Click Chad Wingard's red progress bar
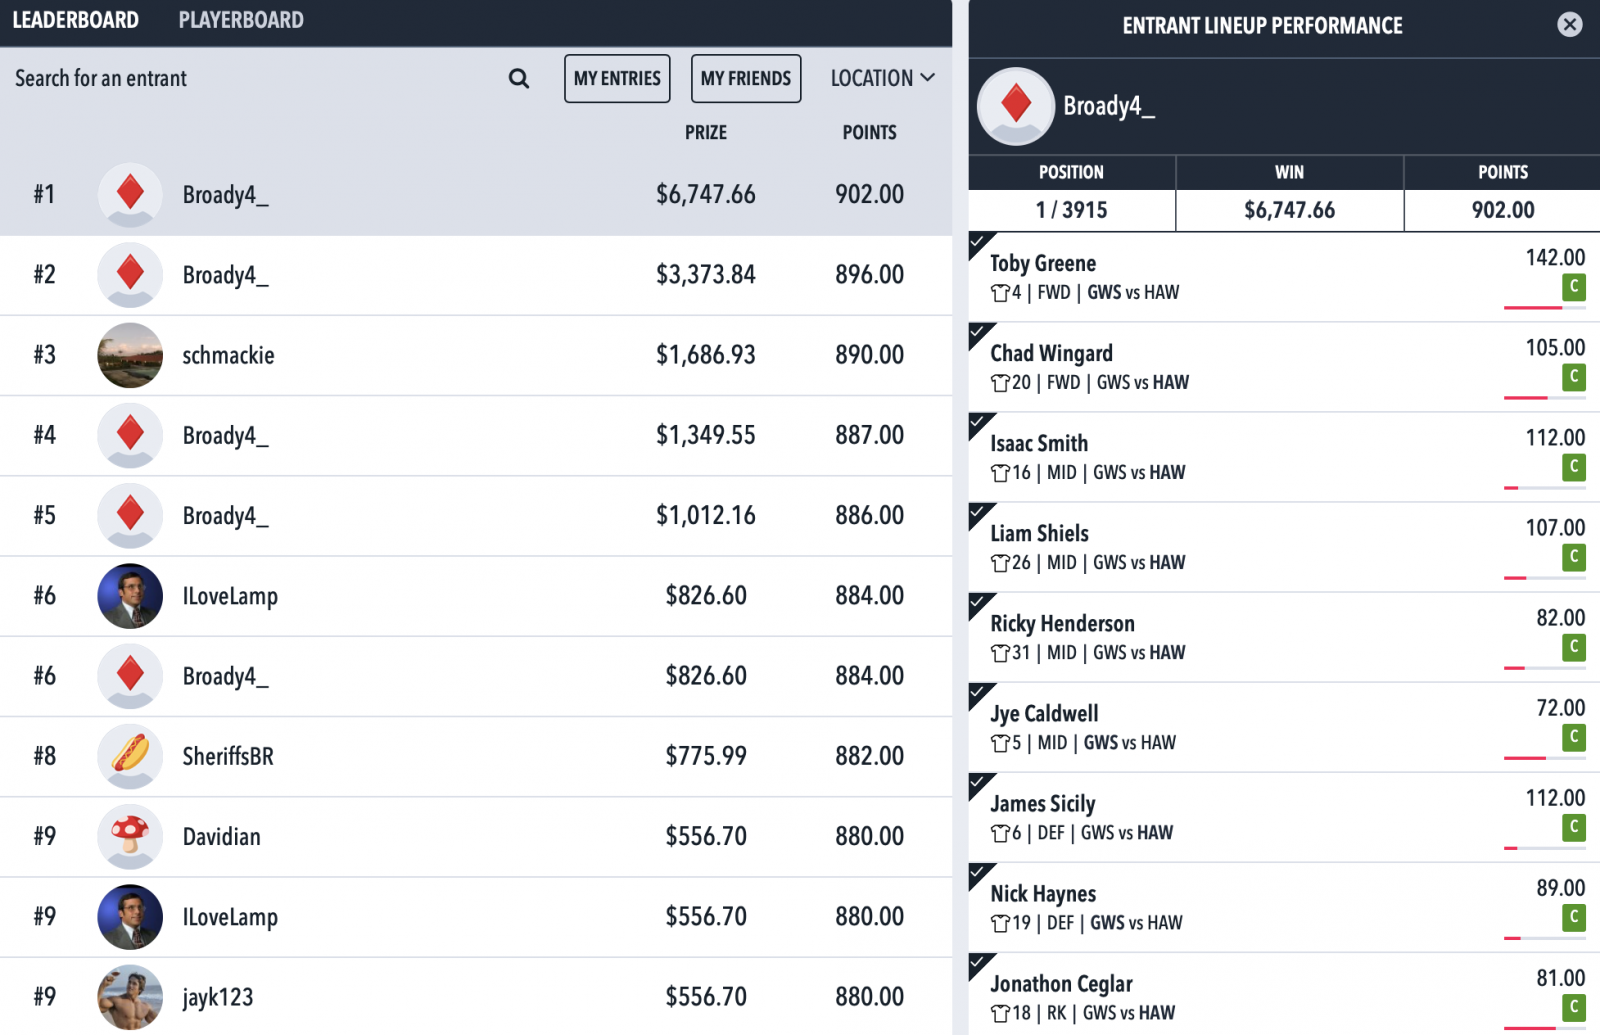Screen dimensions: 1600x1035 pyautogui.click(x=1526, y=398)
